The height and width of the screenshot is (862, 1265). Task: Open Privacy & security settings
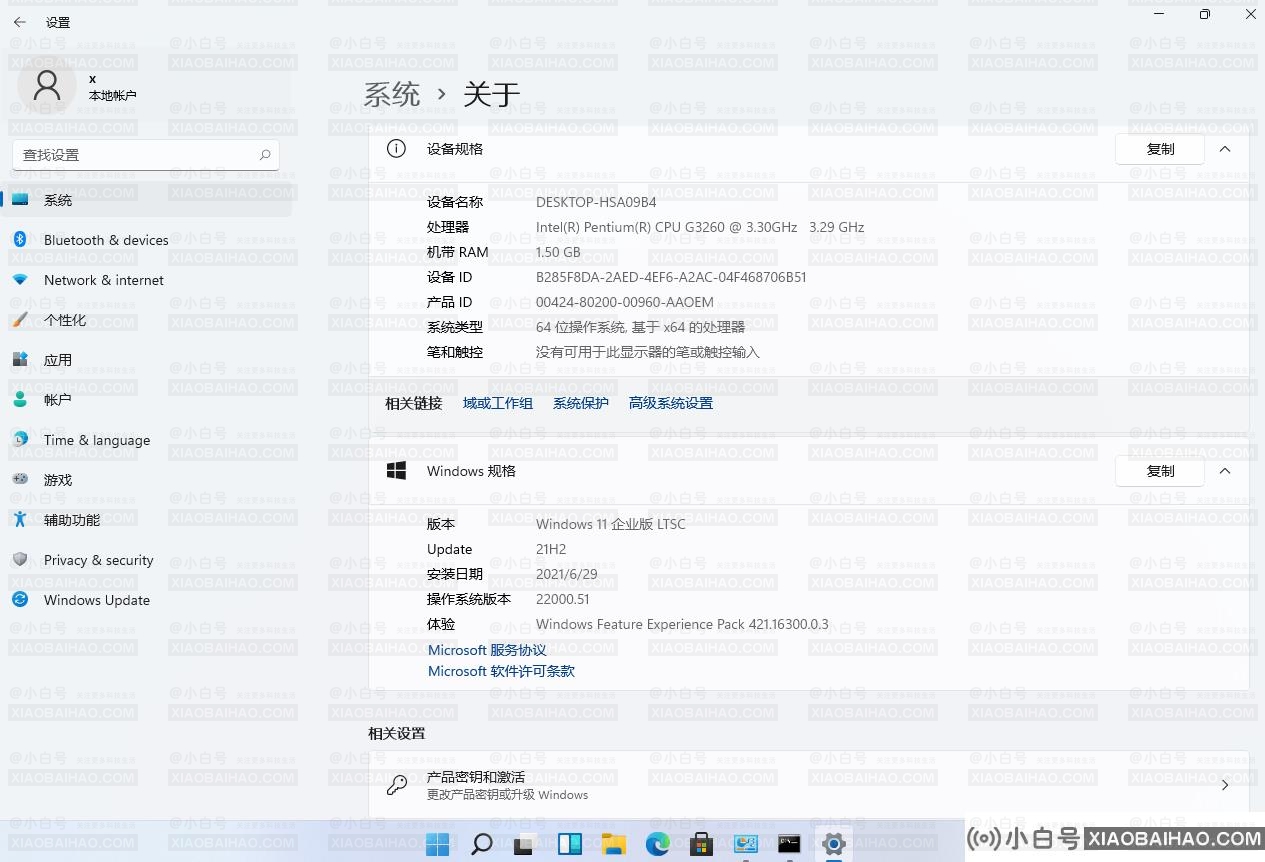pos(148,560)
